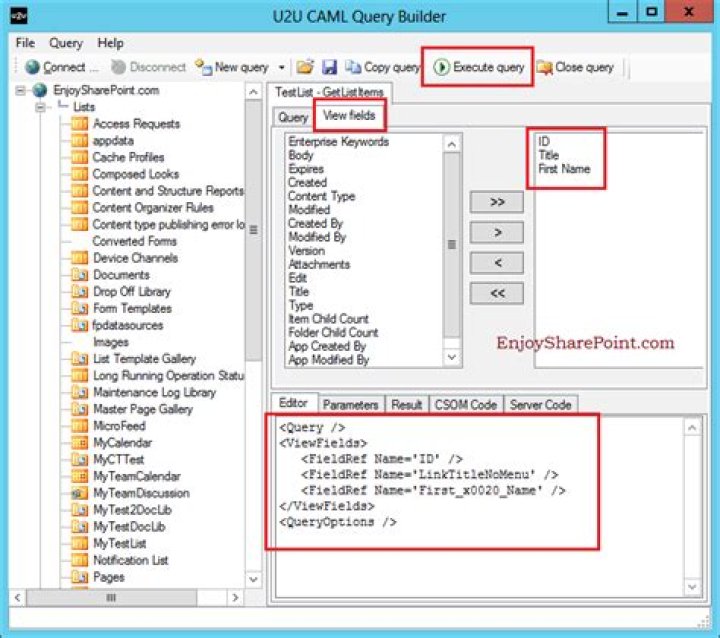Screen dimensions: 720x638
Task: Open the Query menu
Action: 66,43
